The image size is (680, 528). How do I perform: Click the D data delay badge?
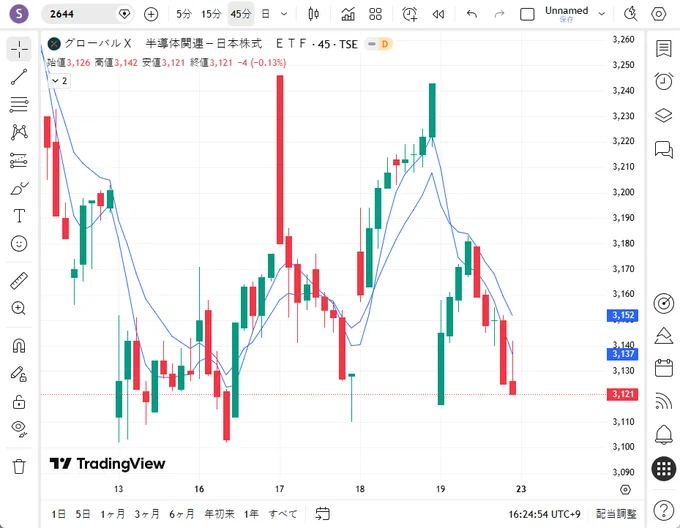(385, 44)
